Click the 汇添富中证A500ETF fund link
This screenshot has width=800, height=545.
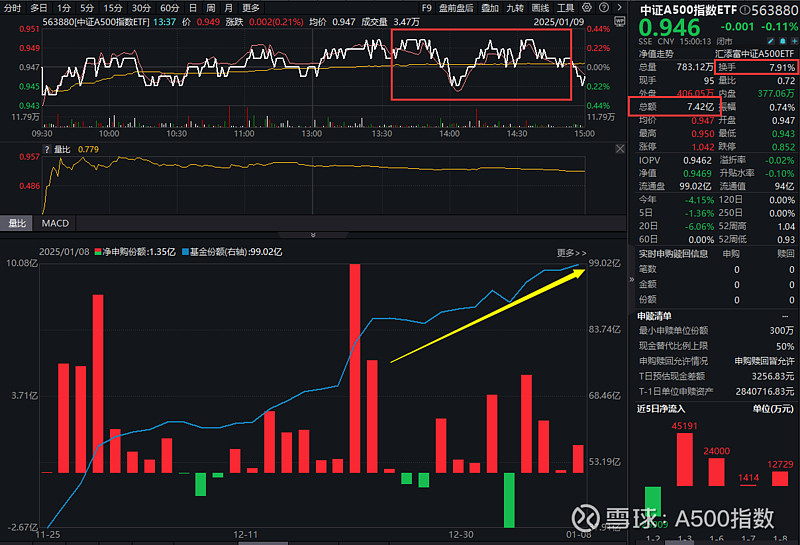755,54
